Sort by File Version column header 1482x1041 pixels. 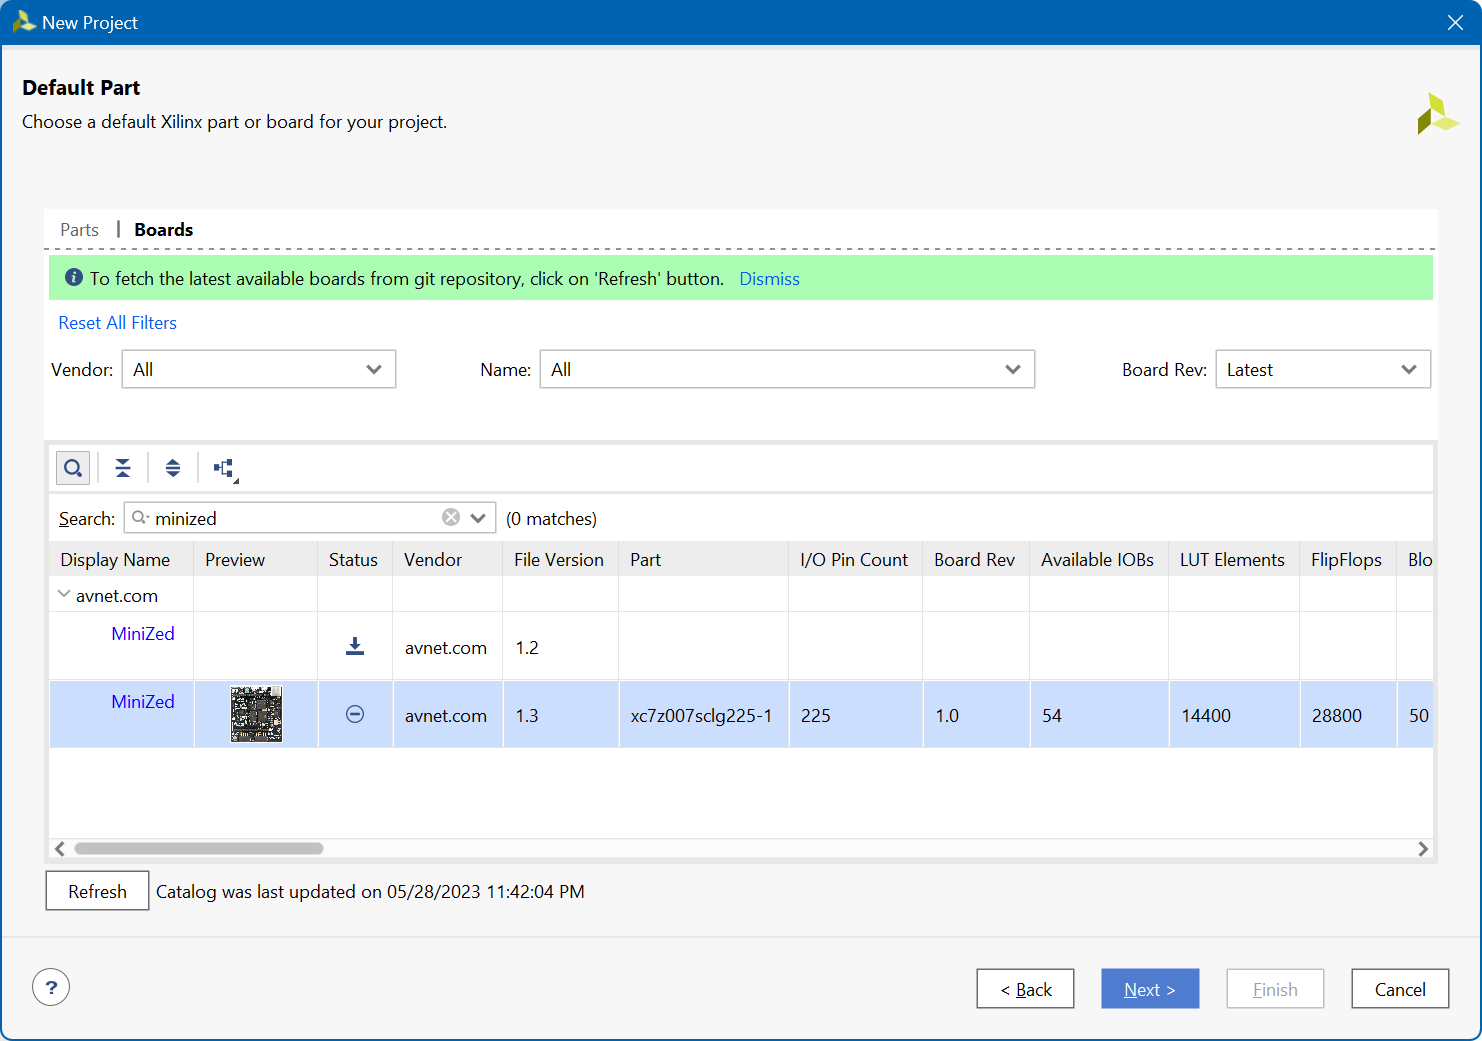tap(560, 559)
